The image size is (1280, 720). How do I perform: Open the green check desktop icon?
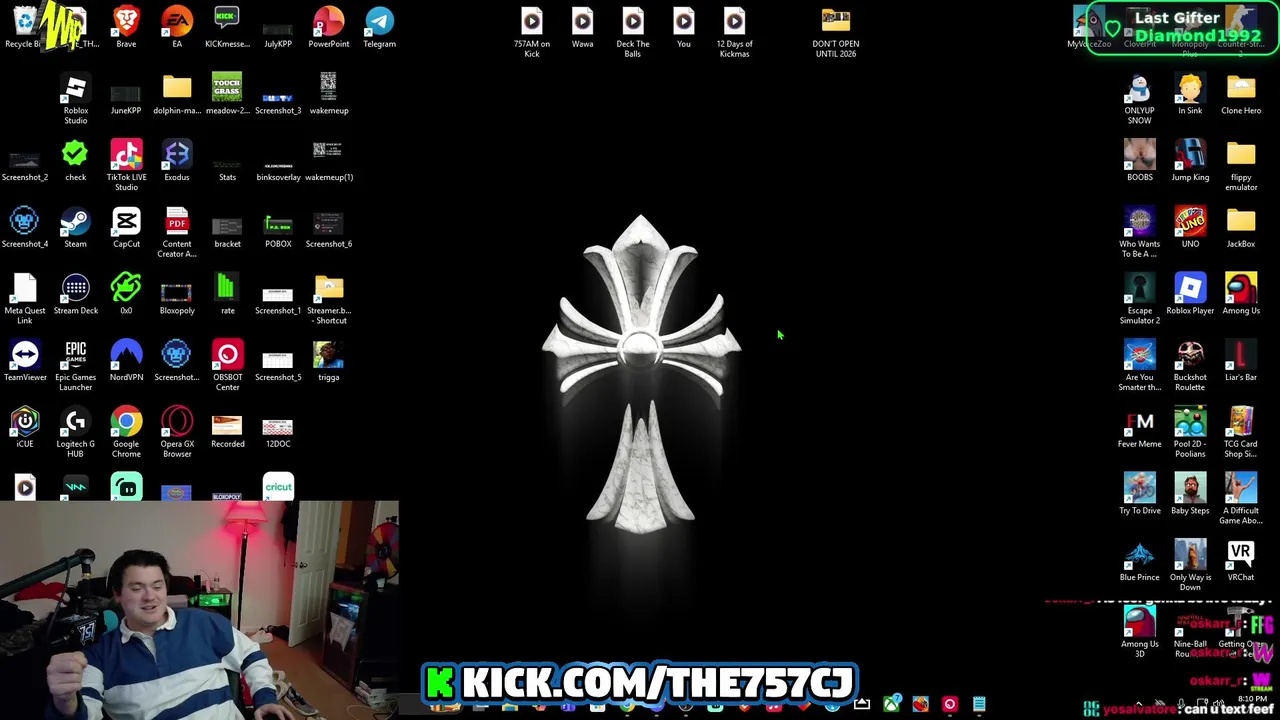(76, 160)
